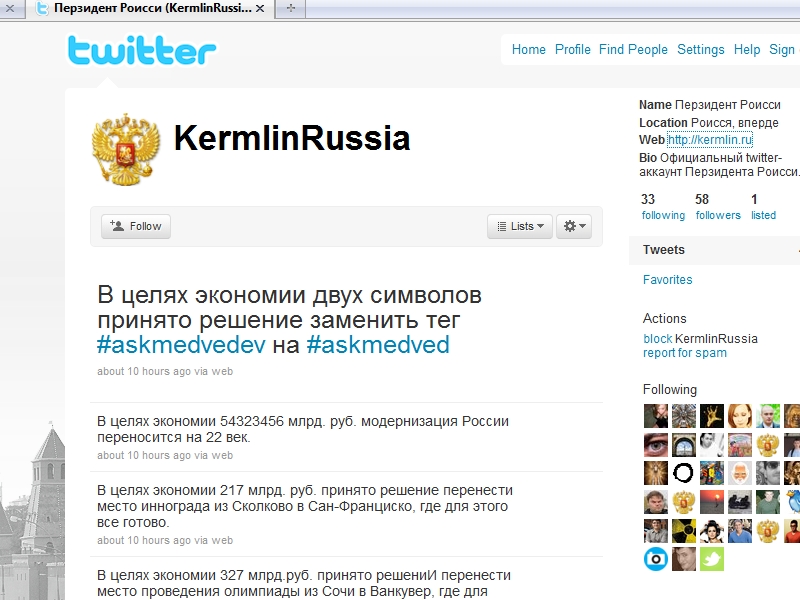Open the gear actions dropdown
Viewport: 800px width, 600px height.
[574, 226]
